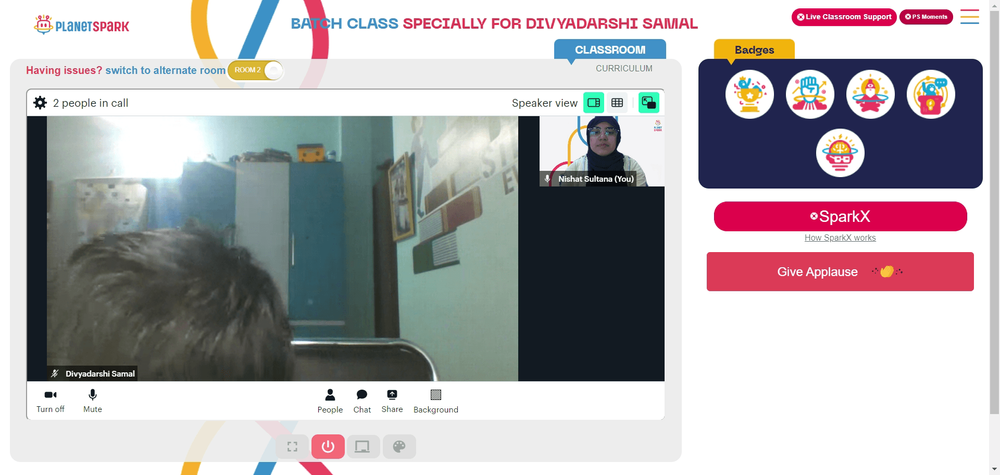Click the batch class title heading

494,24
